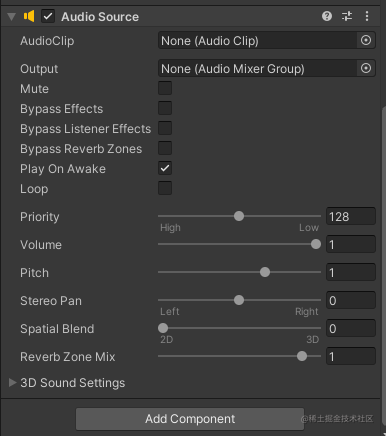Click the Spatial Blend slider knob
Viewport: 386px width, 436px height.
pos(163,328)
